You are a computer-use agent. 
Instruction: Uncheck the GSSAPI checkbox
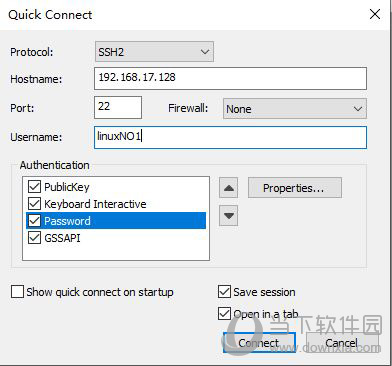[x=34, y=238]
